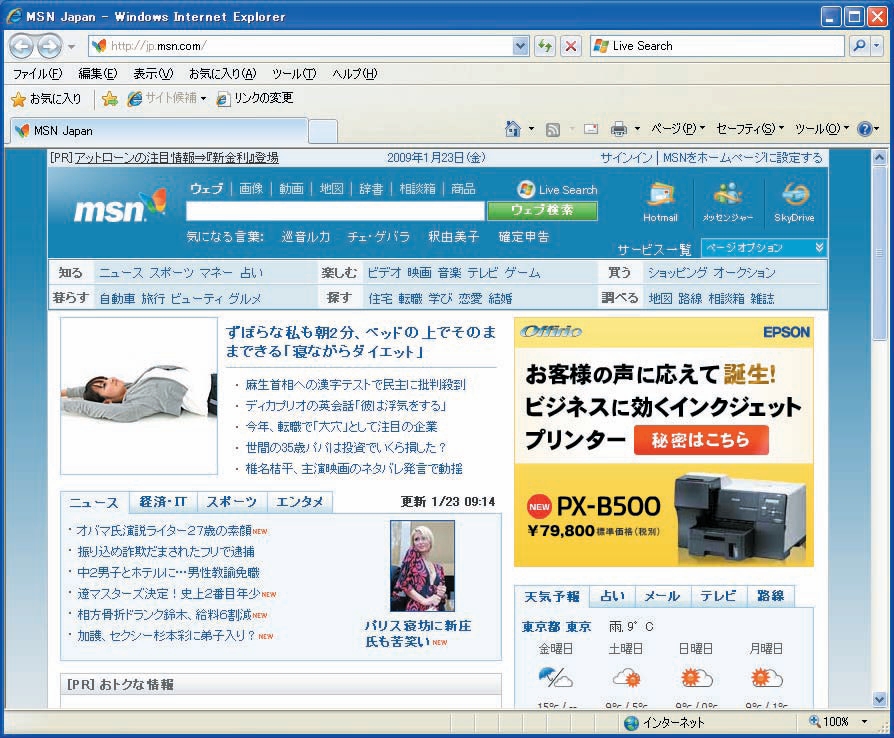Open the ファイル(F) menu
This screenshot has width=894, height=738.
click(x=37, y=74)
